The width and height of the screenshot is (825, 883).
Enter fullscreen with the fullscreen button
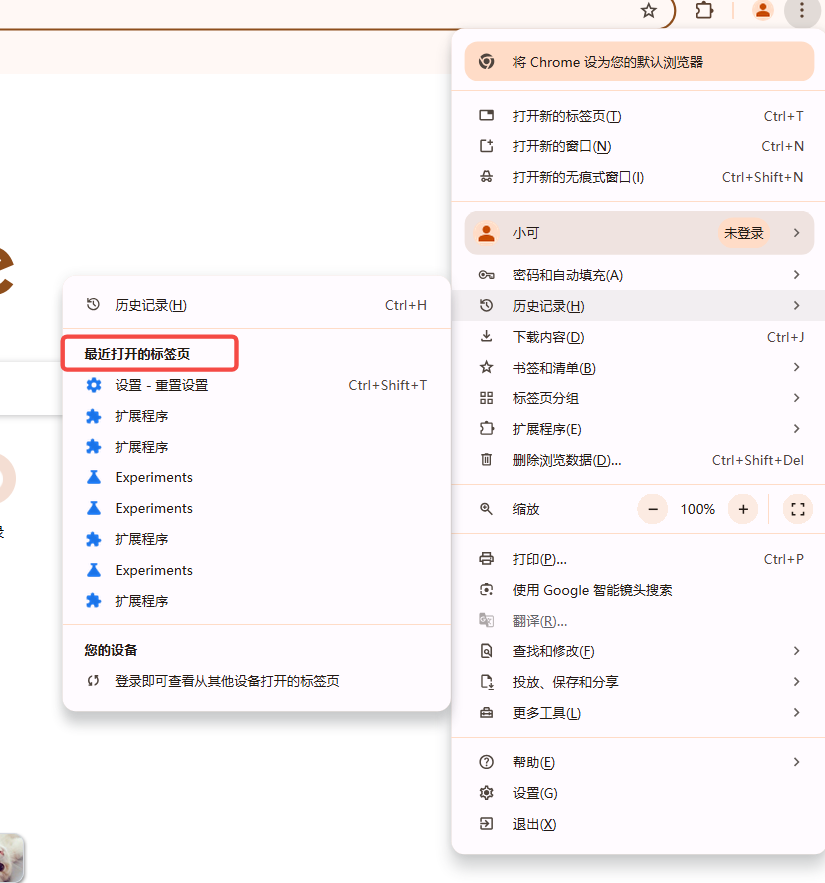[x=797, y=509]
